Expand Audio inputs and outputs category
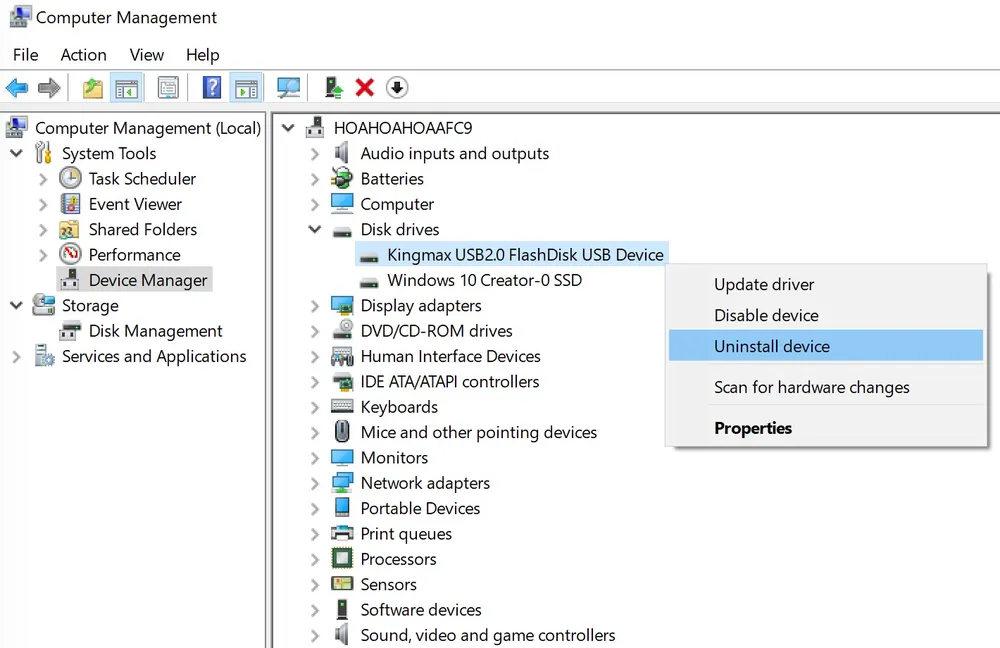 pos(314,154)
